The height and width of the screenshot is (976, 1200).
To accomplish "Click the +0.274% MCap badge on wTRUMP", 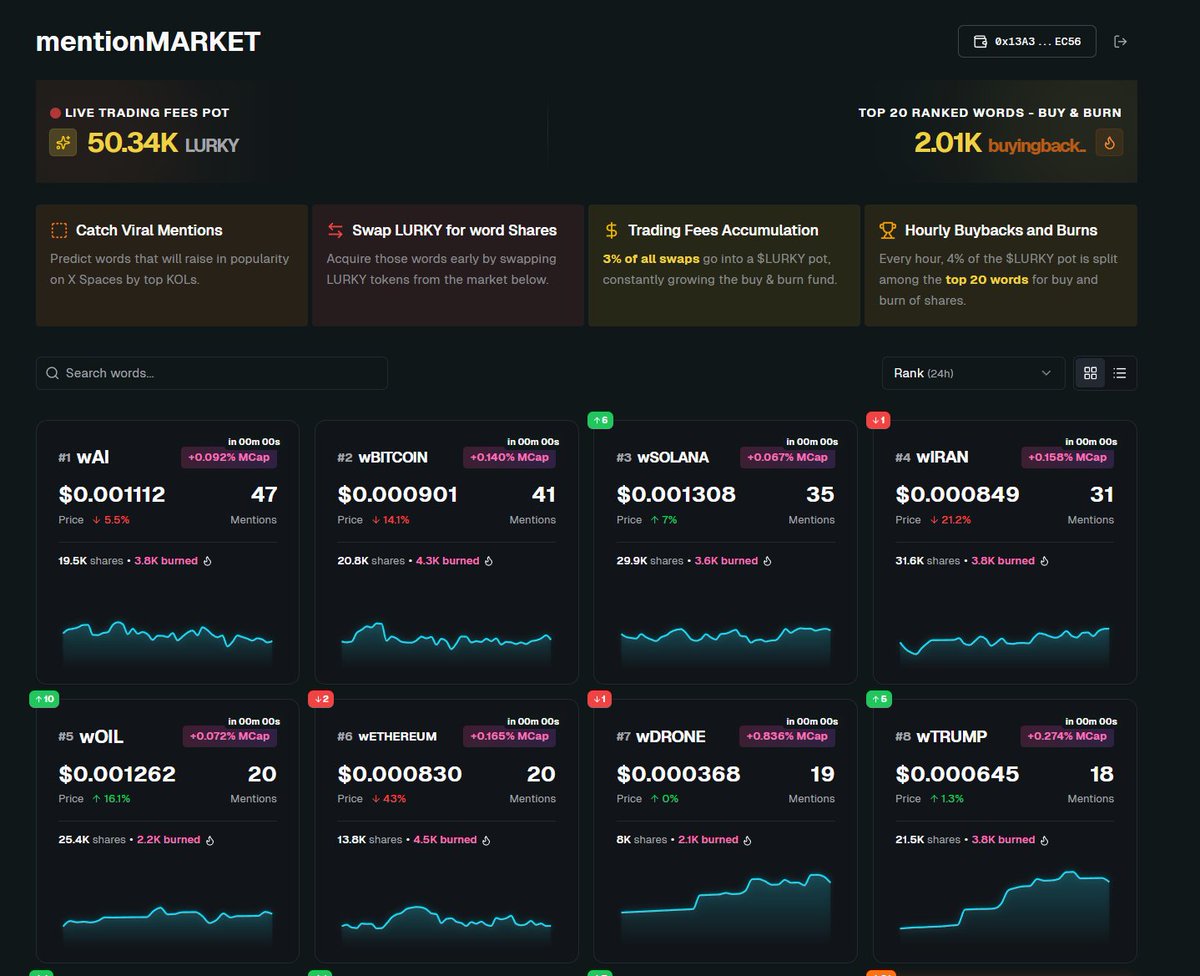I will tap(1065, 736).
